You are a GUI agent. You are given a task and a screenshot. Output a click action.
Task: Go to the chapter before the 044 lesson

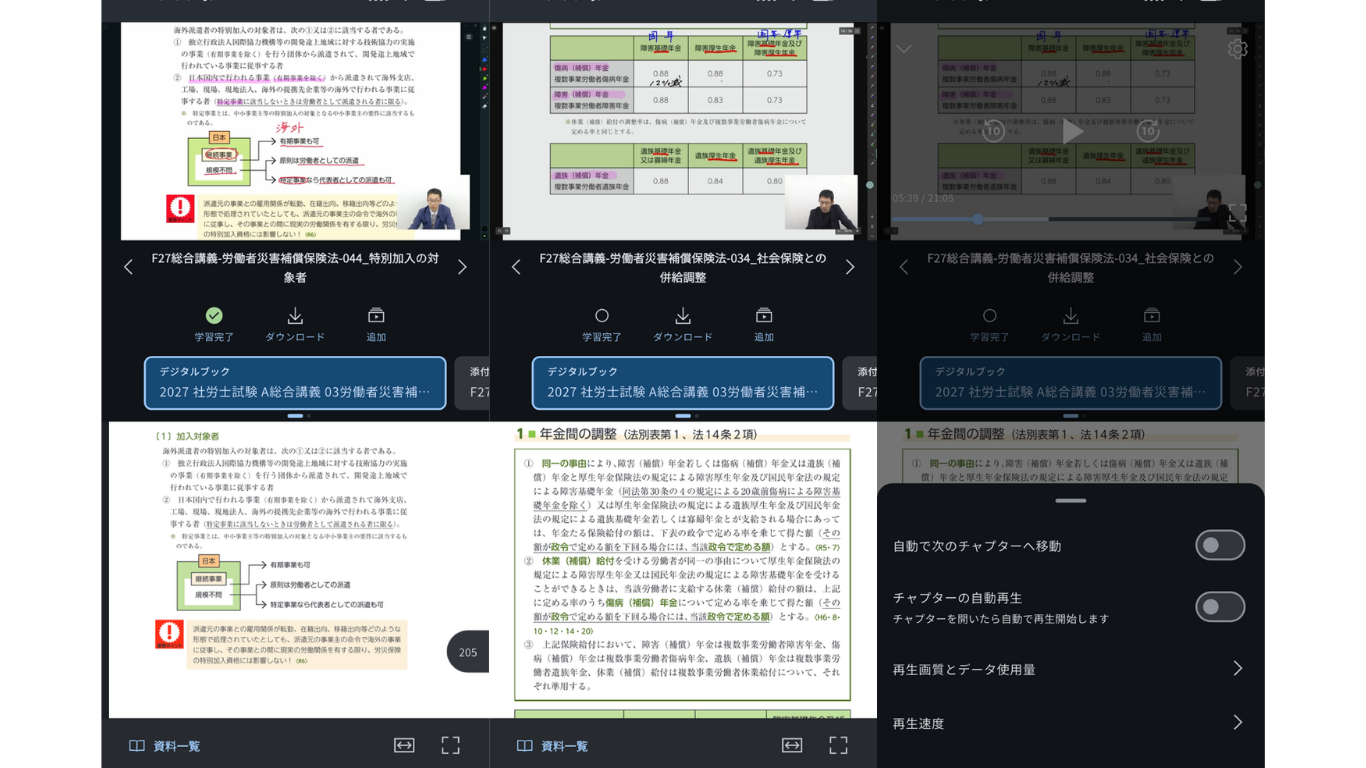[128, 267]
